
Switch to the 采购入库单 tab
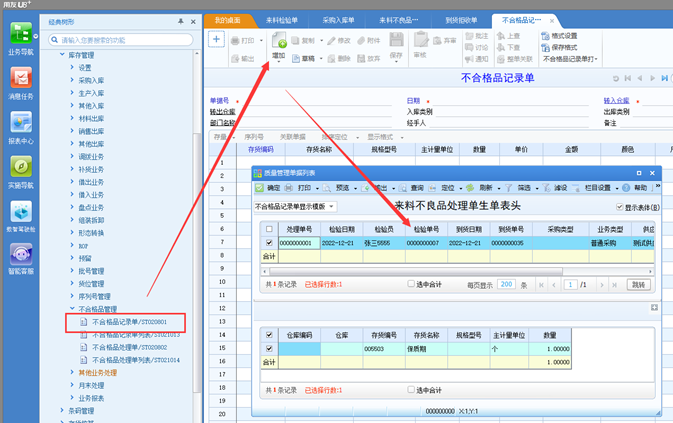338,21
